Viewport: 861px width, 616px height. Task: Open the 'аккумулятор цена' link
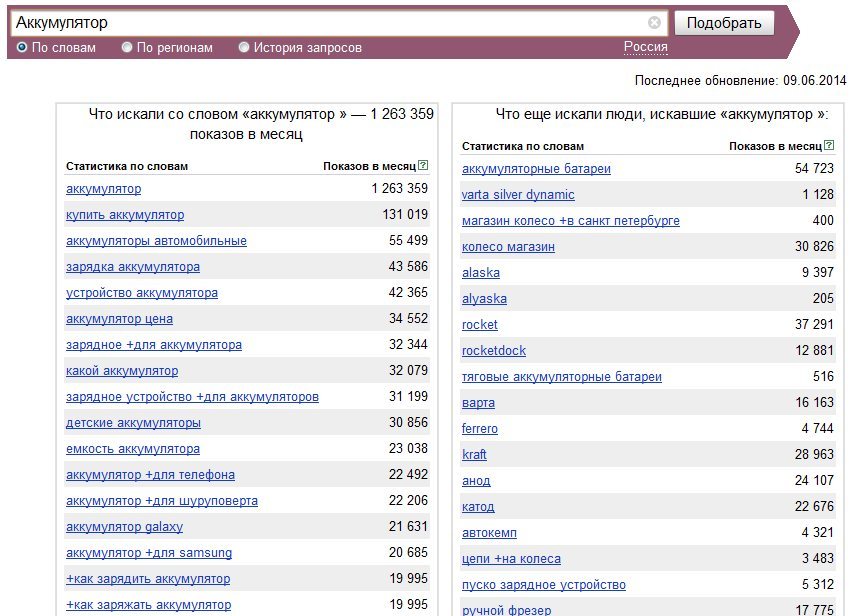(119, 318)
